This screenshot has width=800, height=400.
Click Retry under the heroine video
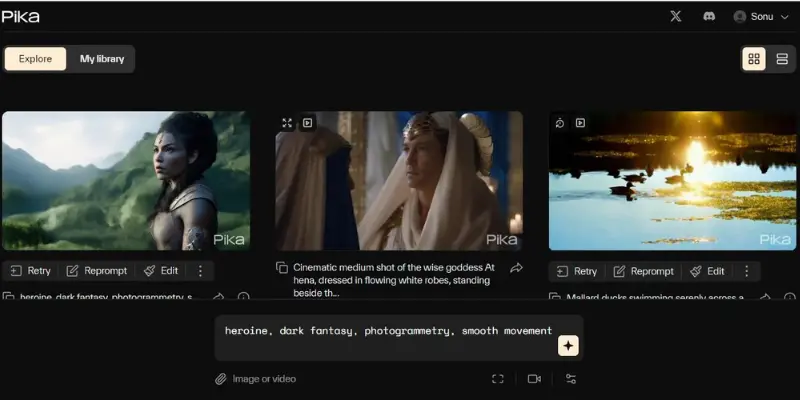tap(30, 271)
